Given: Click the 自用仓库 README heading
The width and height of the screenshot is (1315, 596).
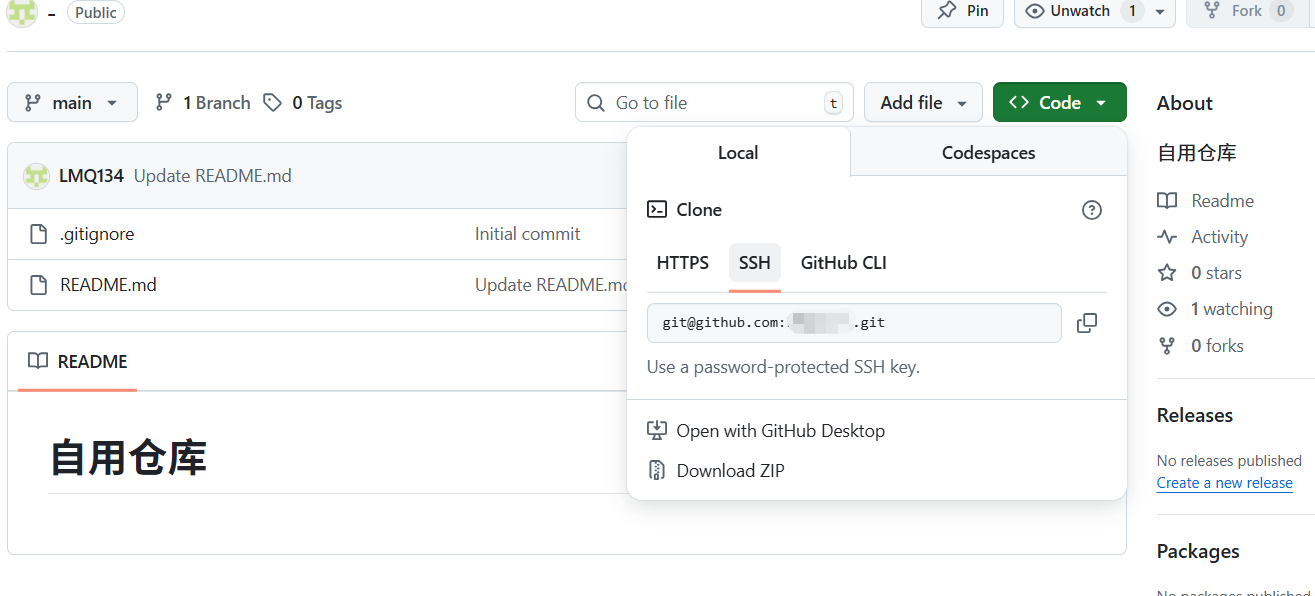Looking at the screenshot, I should point(128,458).
